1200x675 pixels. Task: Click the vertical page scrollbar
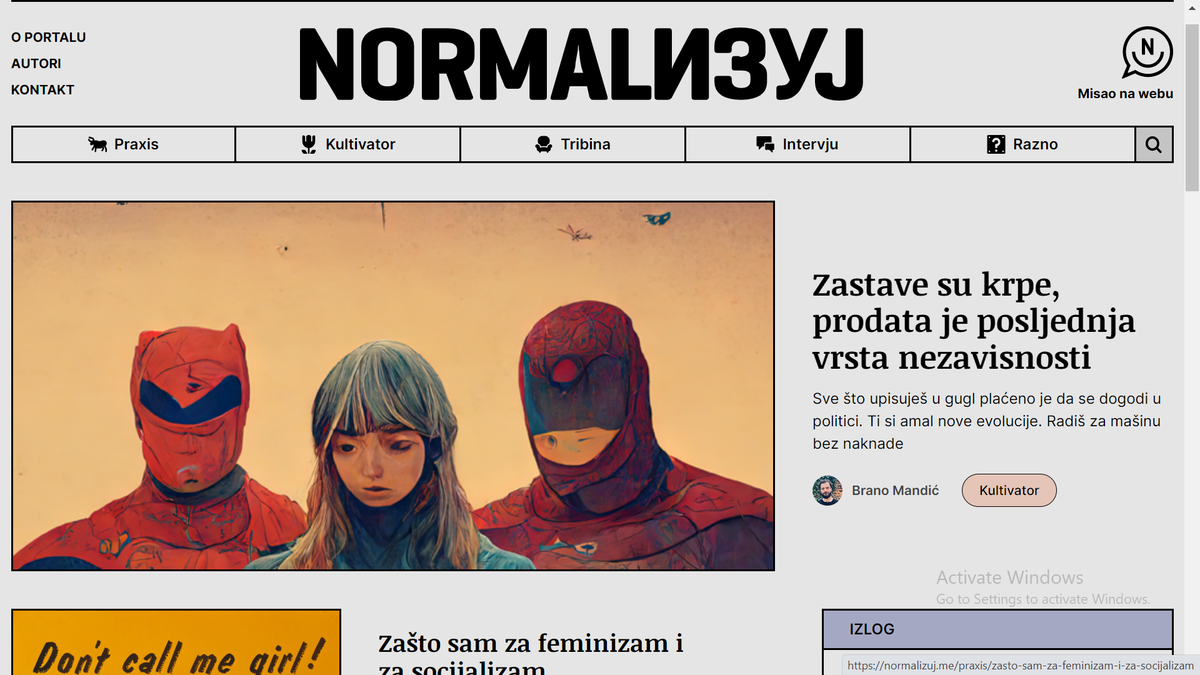tap(1191, 337)
